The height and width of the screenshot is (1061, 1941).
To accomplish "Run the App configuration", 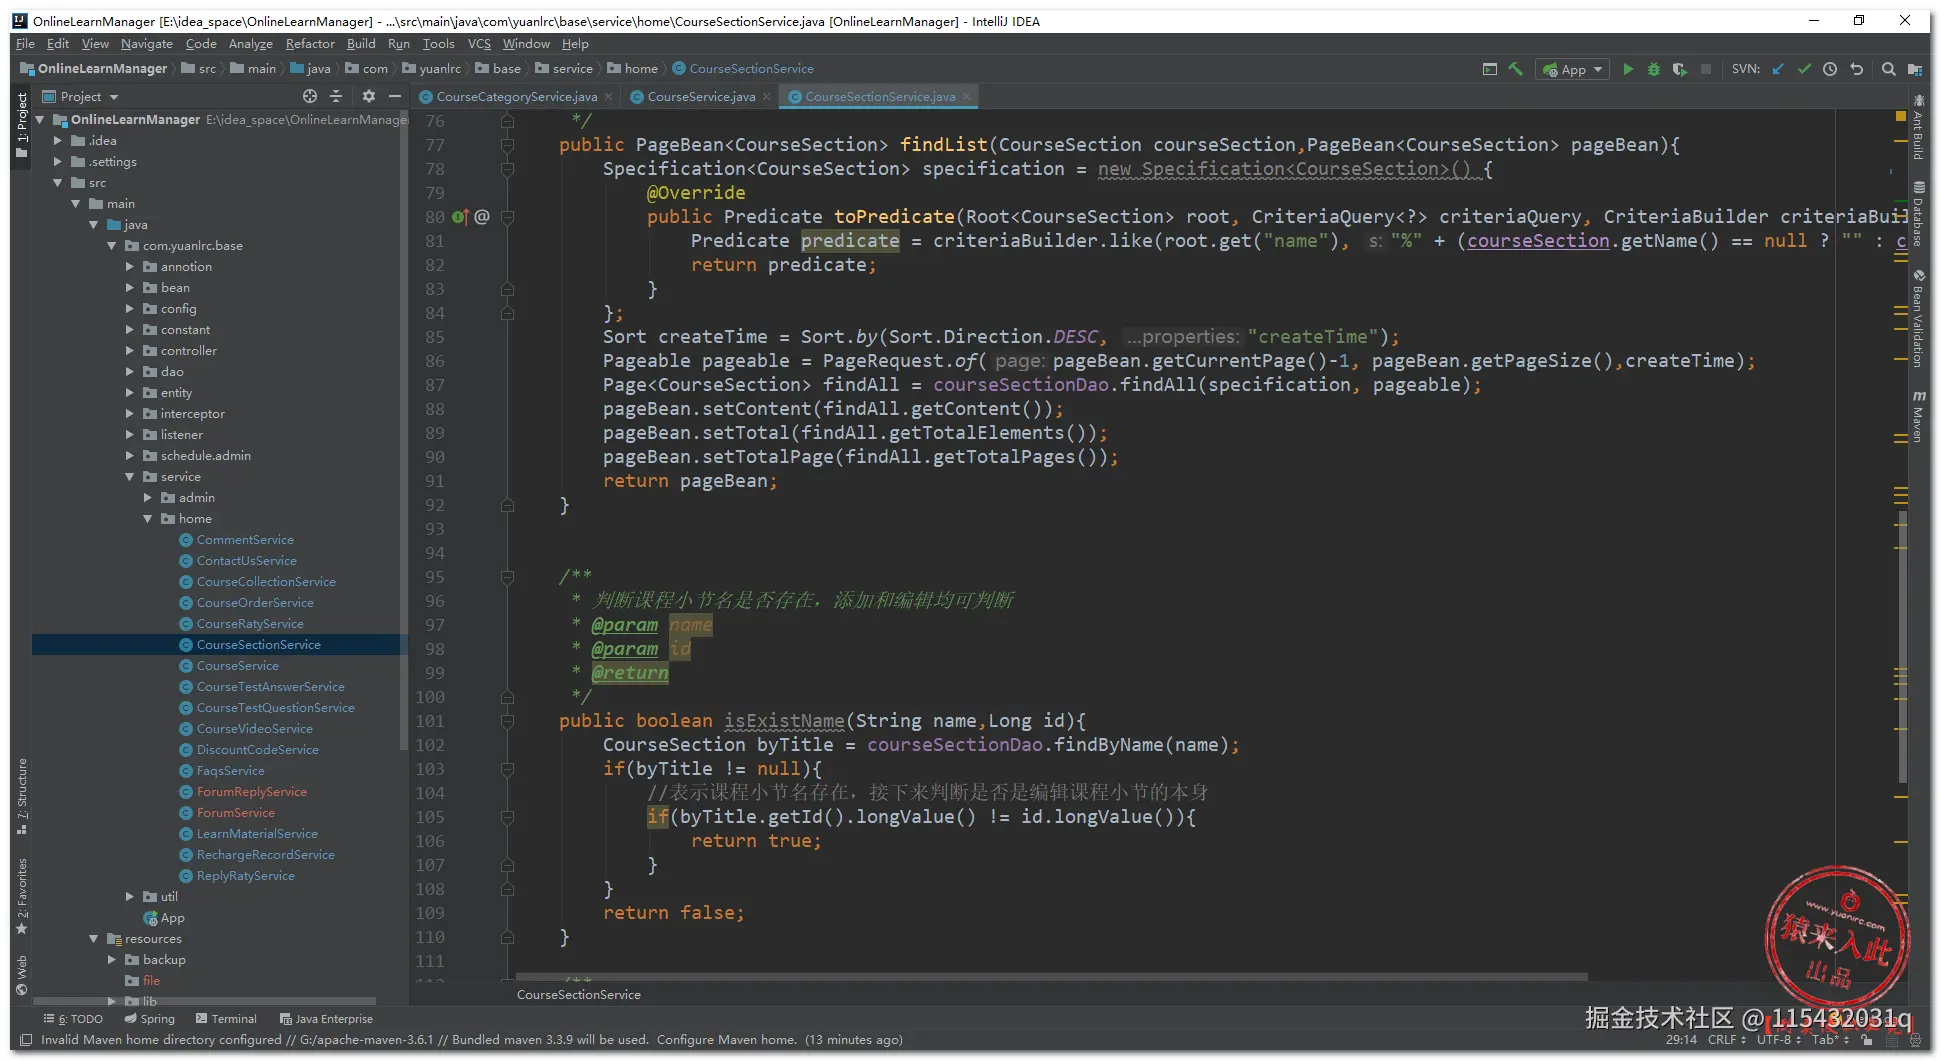I will coord(1628,69).
